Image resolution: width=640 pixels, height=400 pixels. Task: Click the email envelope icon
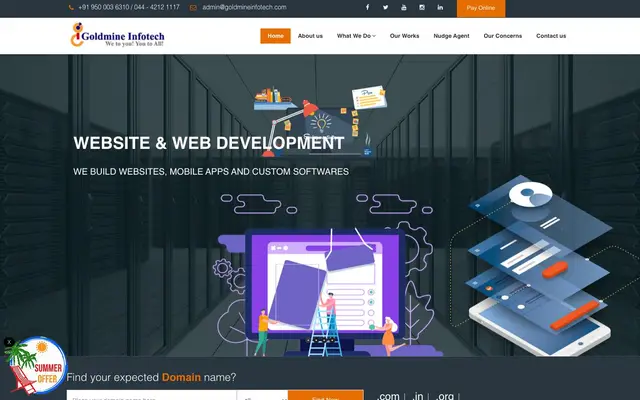click(x=193, y=7)
